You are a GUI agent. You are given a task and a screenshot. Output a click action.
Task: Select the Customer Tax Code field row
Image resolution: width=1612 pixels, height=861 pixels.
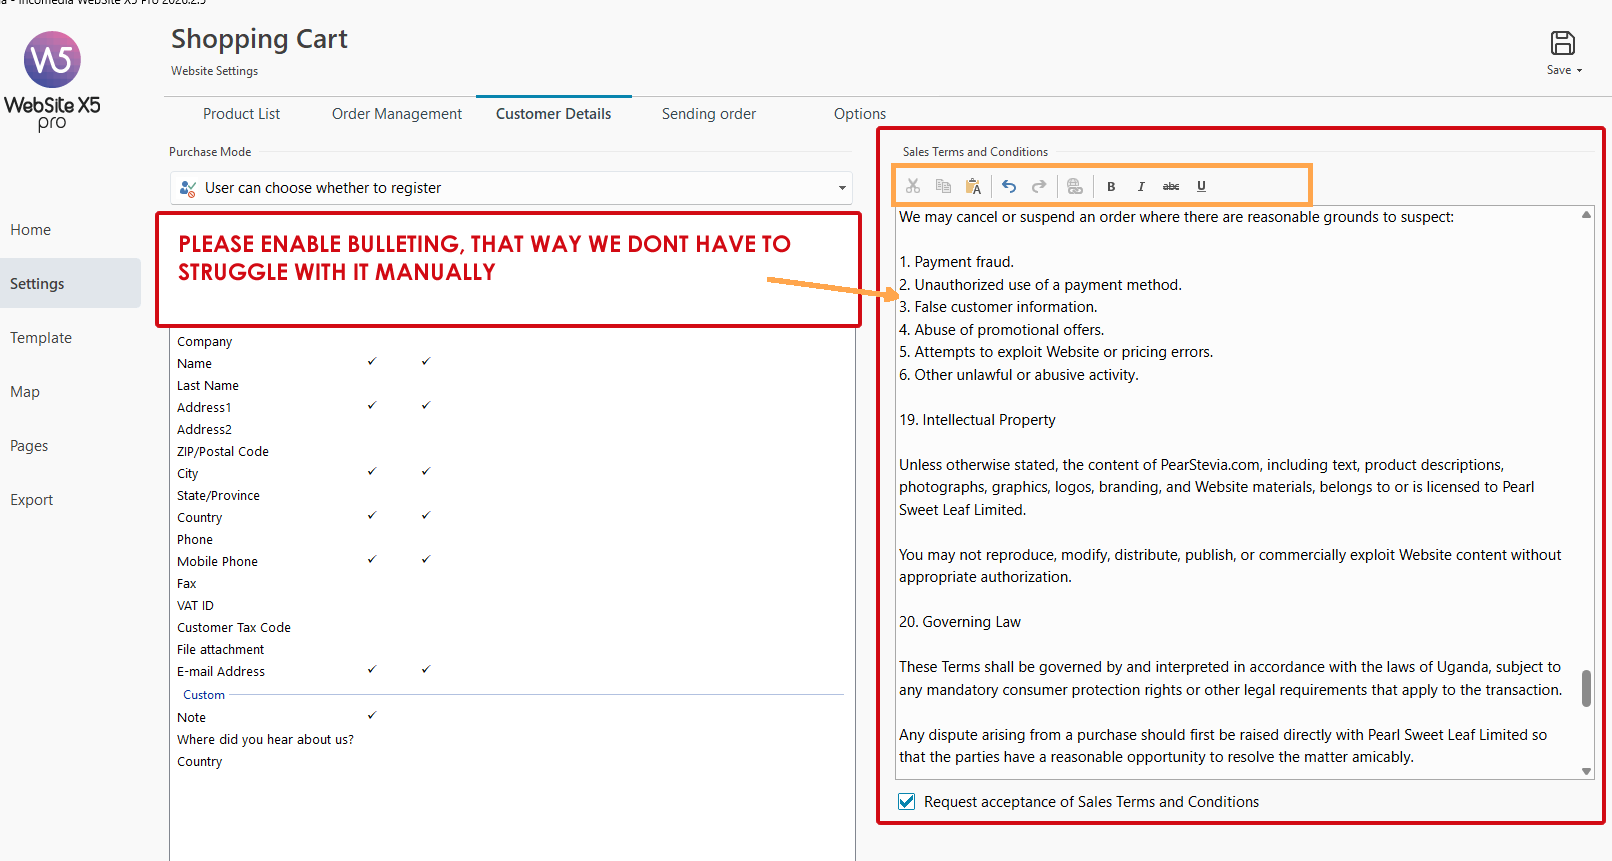512,628
